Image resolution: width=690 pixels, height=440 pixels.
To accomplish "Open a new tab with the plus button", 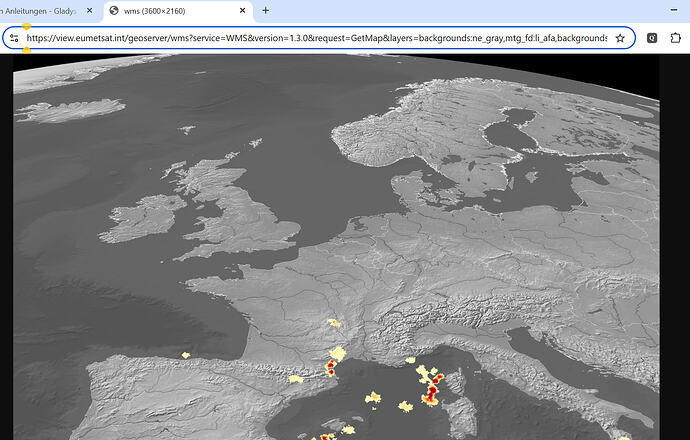I will (265, 11).
